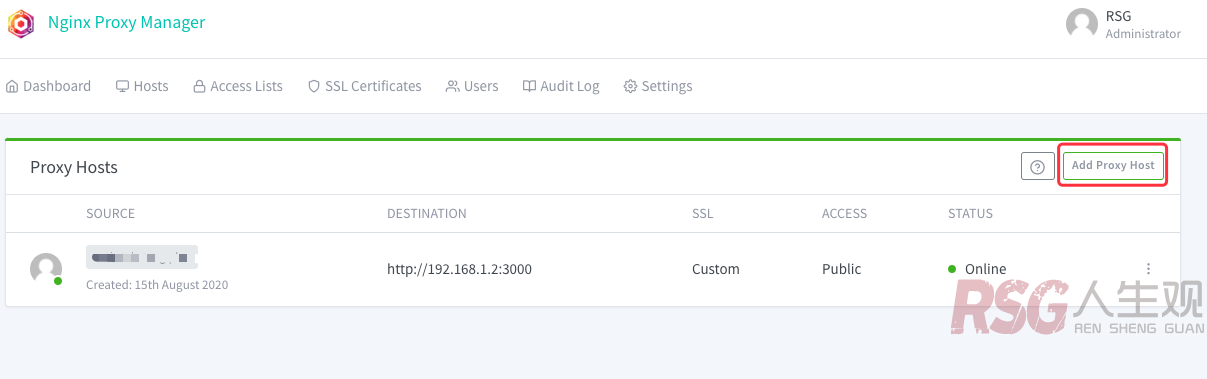This screenshot has height=379, width=1207.
Task: Open the Access Lists tab
Action: [x=238, y=86]
